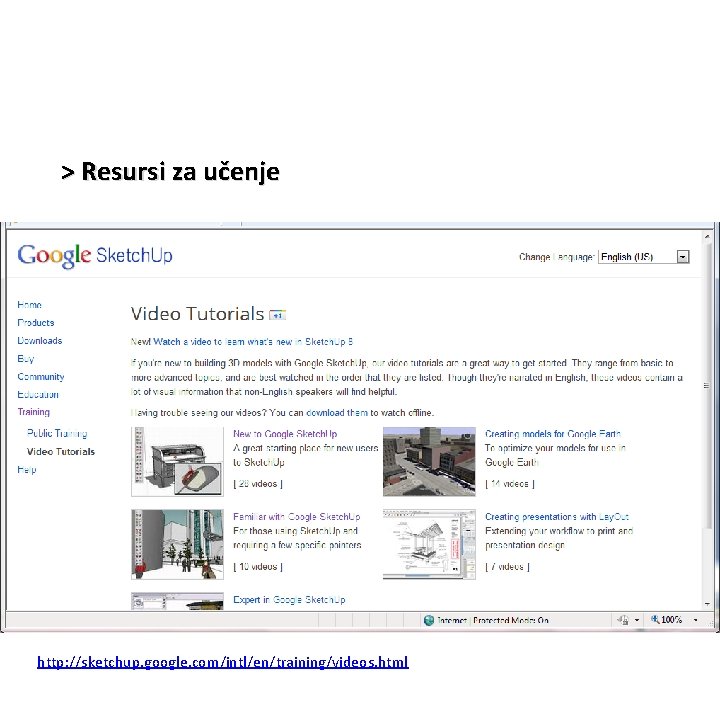
Task: Open Creating presentations with LayOut link
Action: 557,517
